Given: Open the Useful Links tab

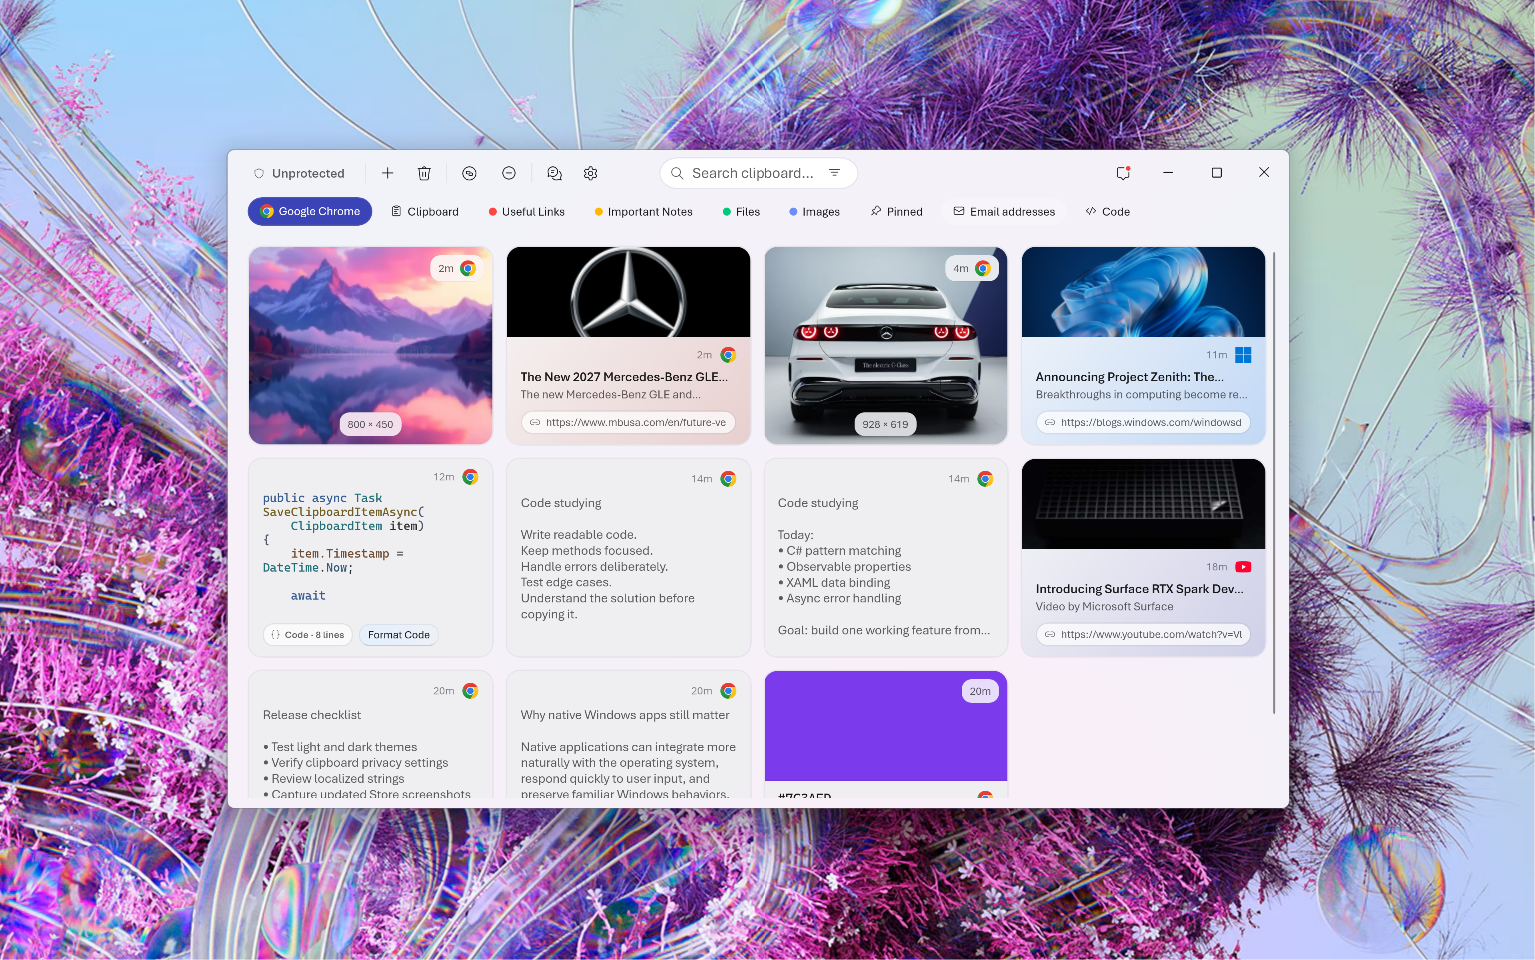Looking at the screenshot, I should click(527, 211).
